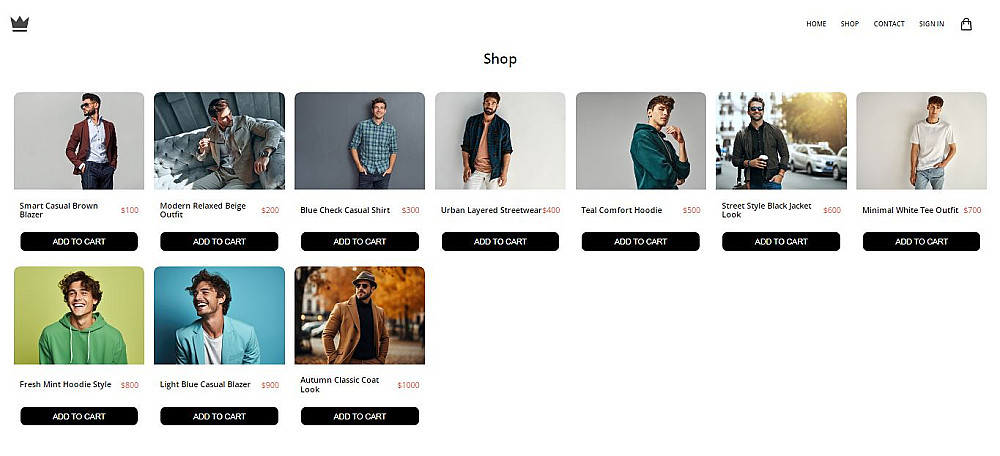Click the Sign In link
Screen dimensions: 1000x456
coord(931,24)
